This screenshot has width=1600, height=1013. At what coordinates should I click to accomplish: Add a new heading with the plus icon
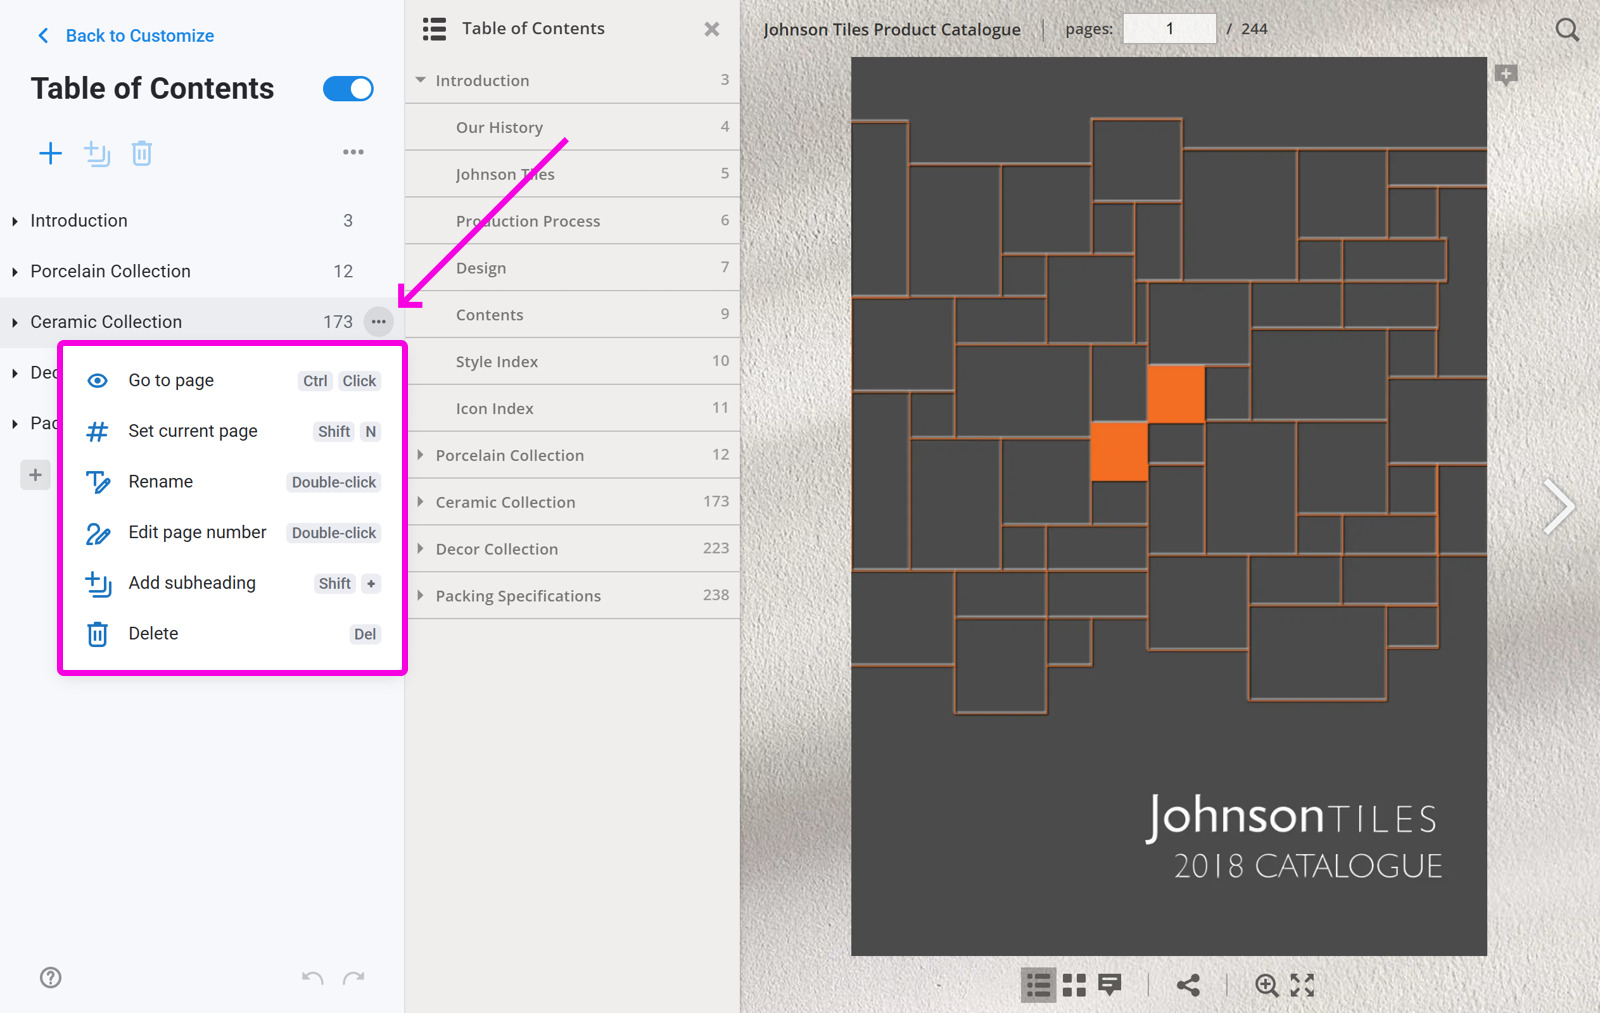(x=51, y=153)
